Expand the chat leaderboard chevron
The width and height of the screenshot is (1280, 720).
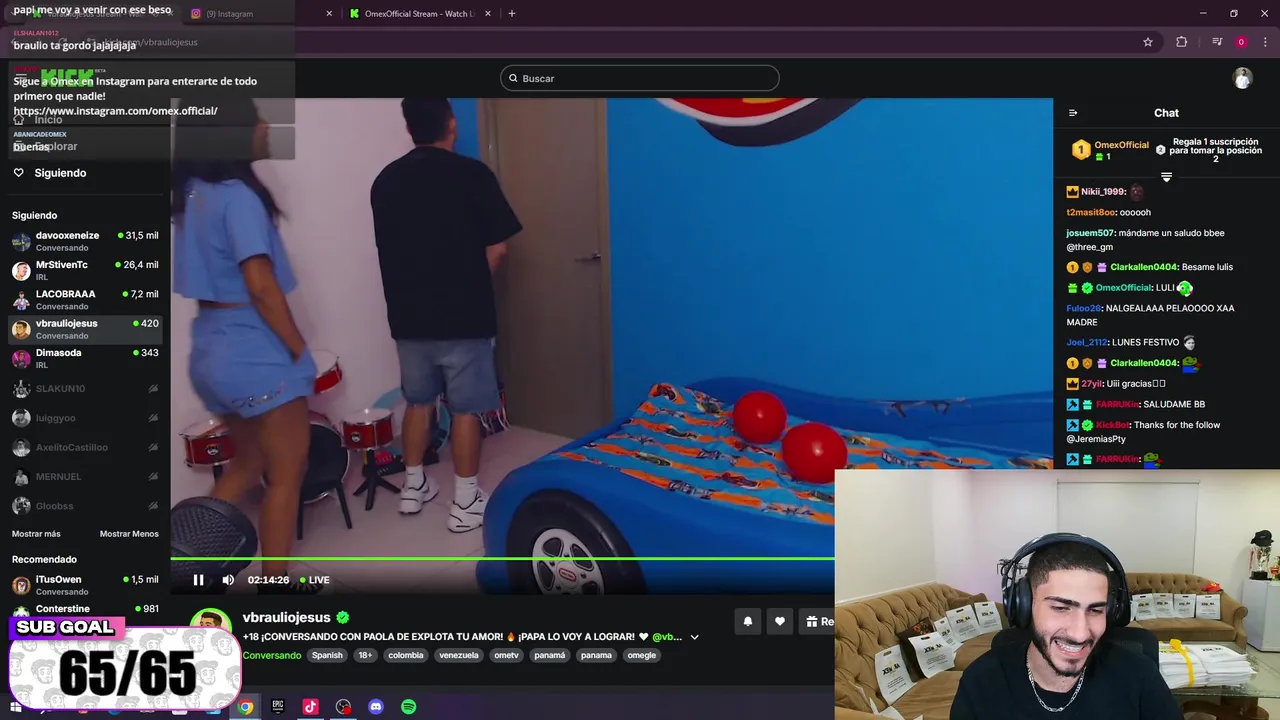(x=1166, y=177)
